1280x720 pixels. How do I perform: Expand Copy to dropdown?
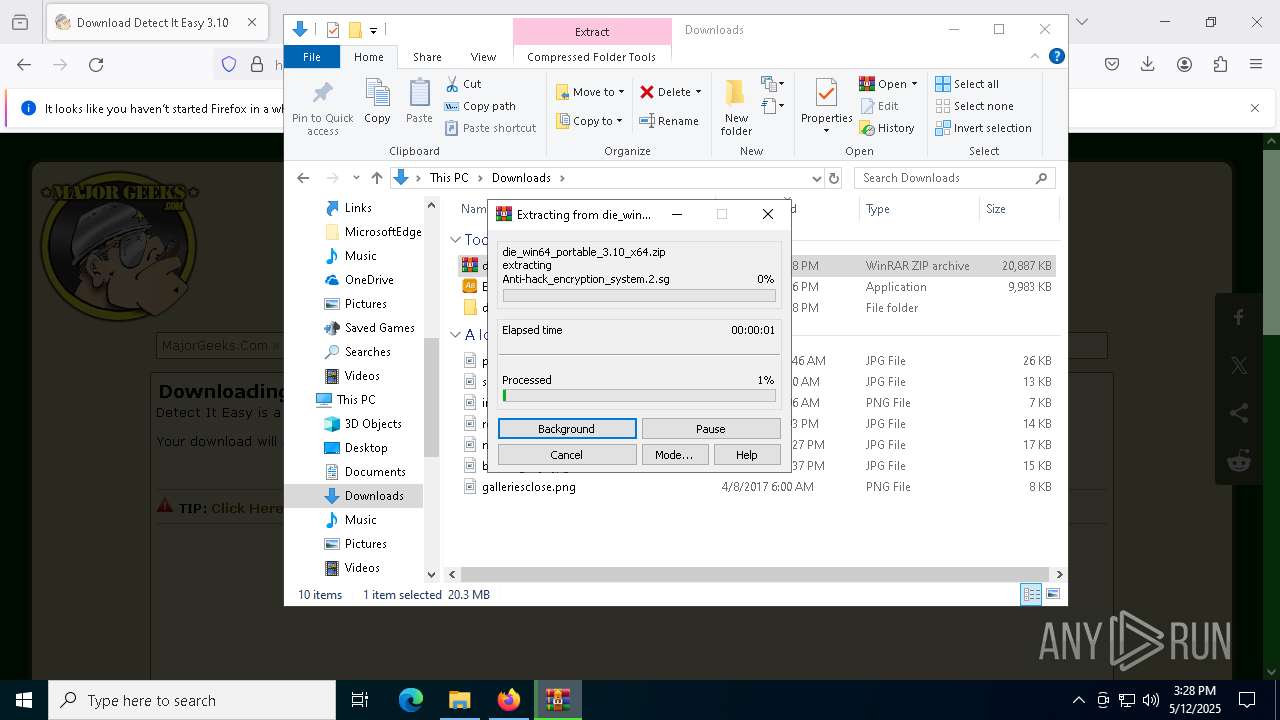click(619, 121)
